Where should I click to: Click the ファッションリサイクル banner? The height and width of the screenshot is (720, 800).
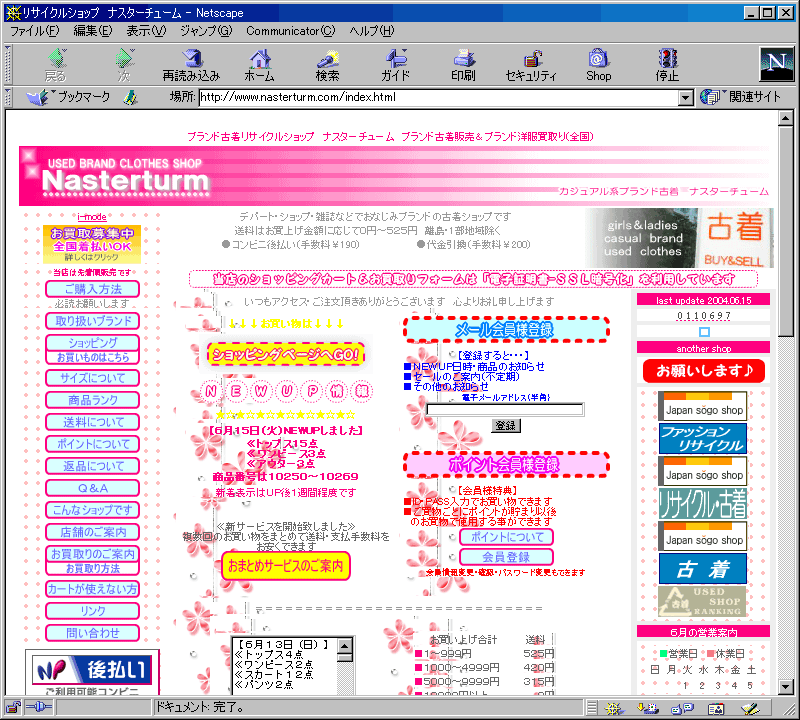pos(703,438)
